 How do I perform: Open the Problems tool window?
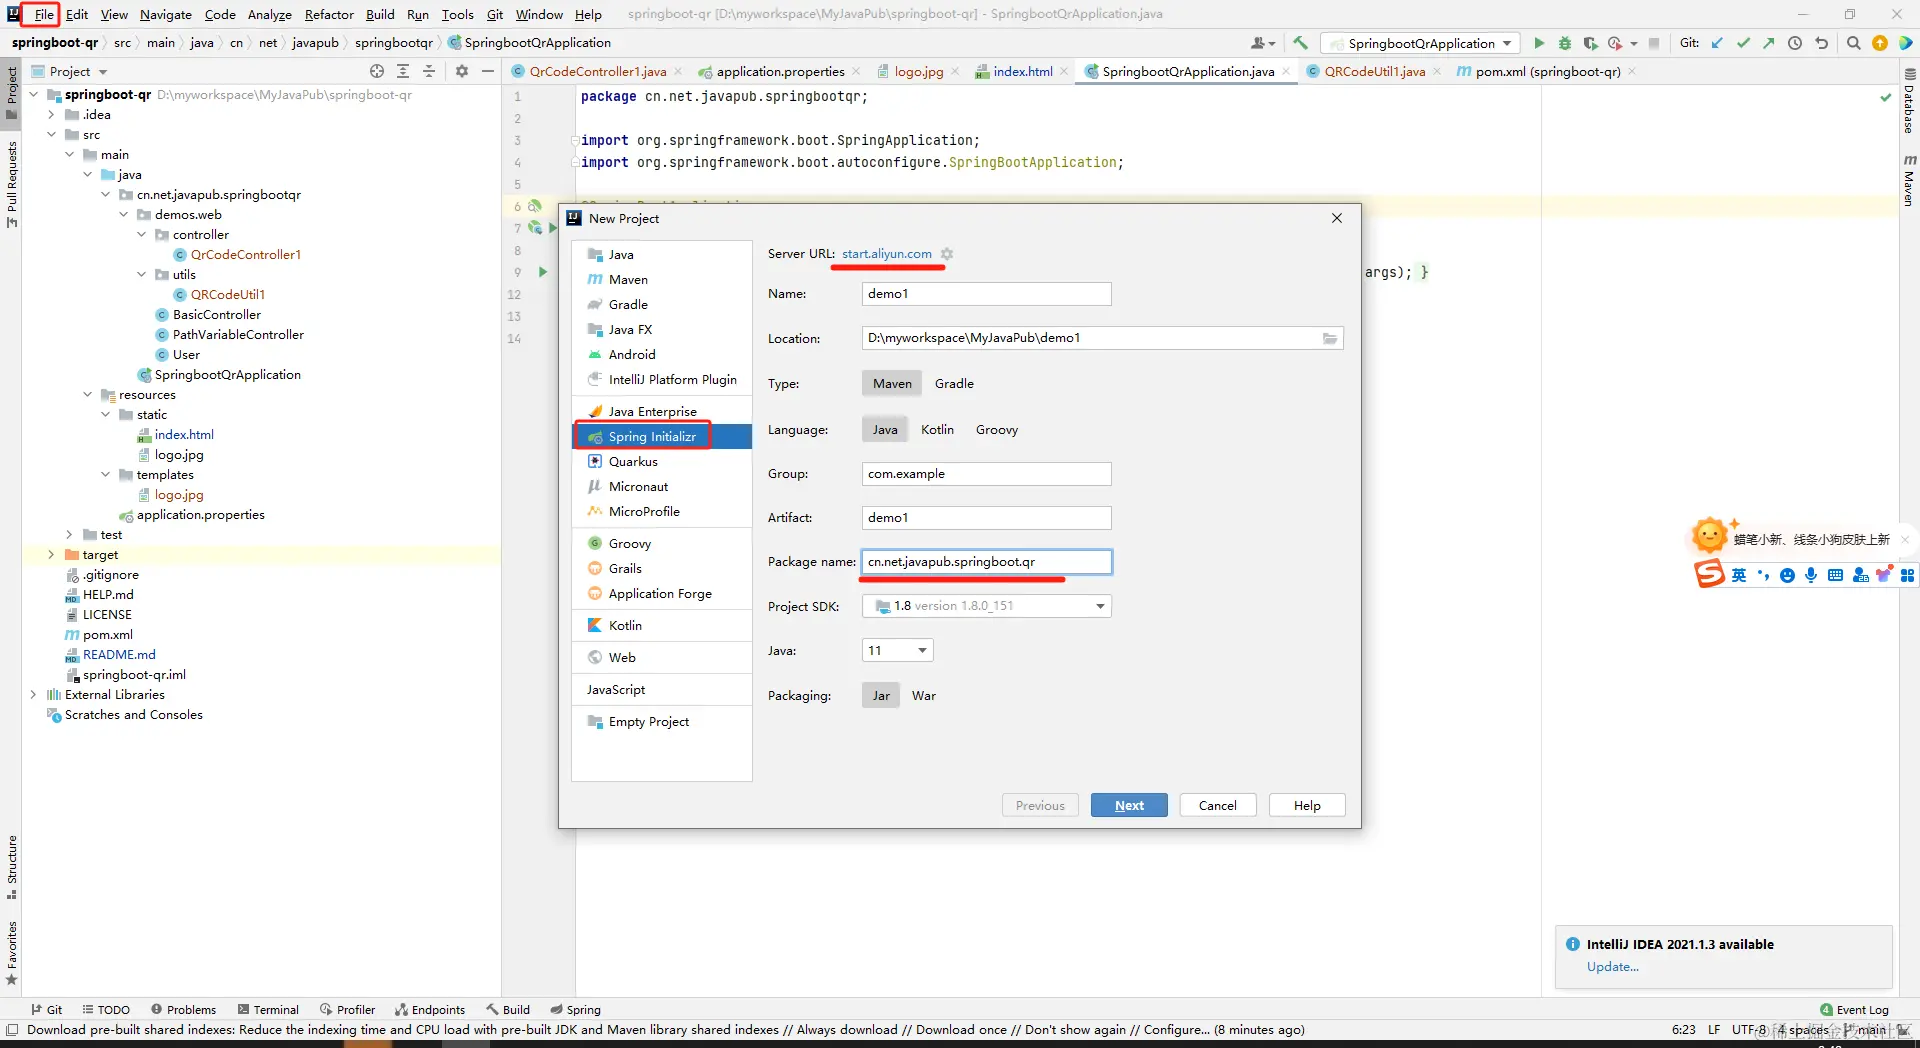(183, 1010)
